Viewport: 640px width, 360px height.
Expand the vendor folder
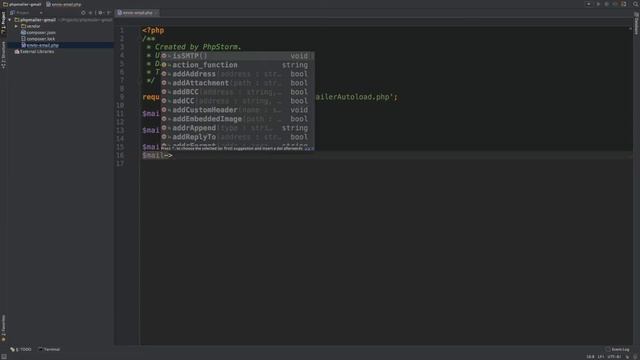tap(16, 26)
